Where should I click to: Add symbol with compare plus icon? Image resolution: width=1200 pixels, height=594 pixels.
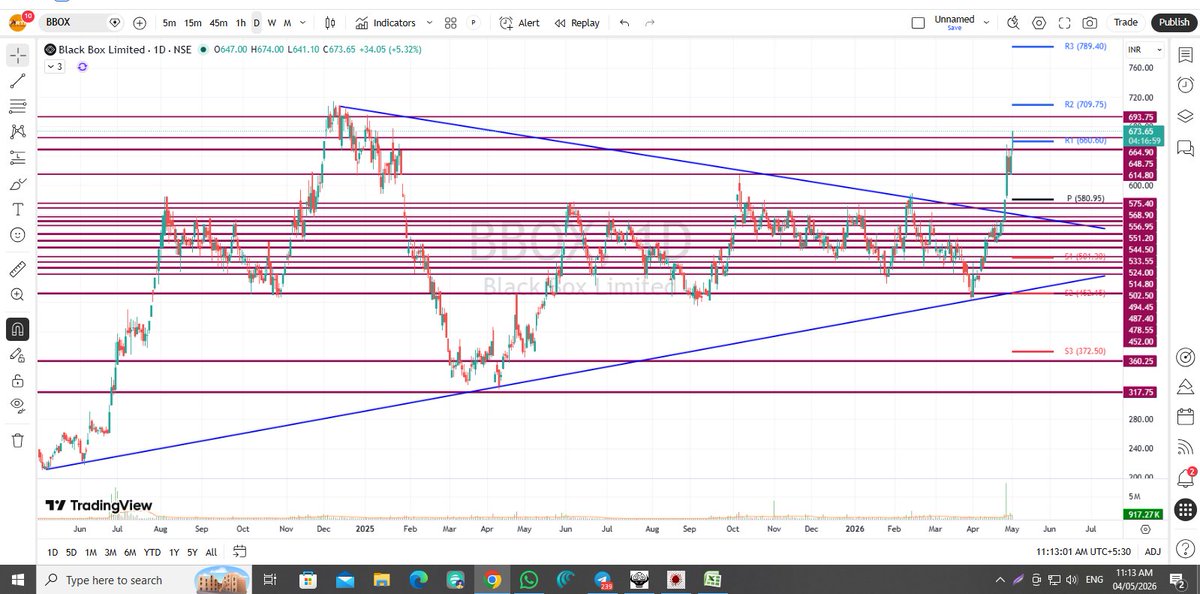coord(139,22)
